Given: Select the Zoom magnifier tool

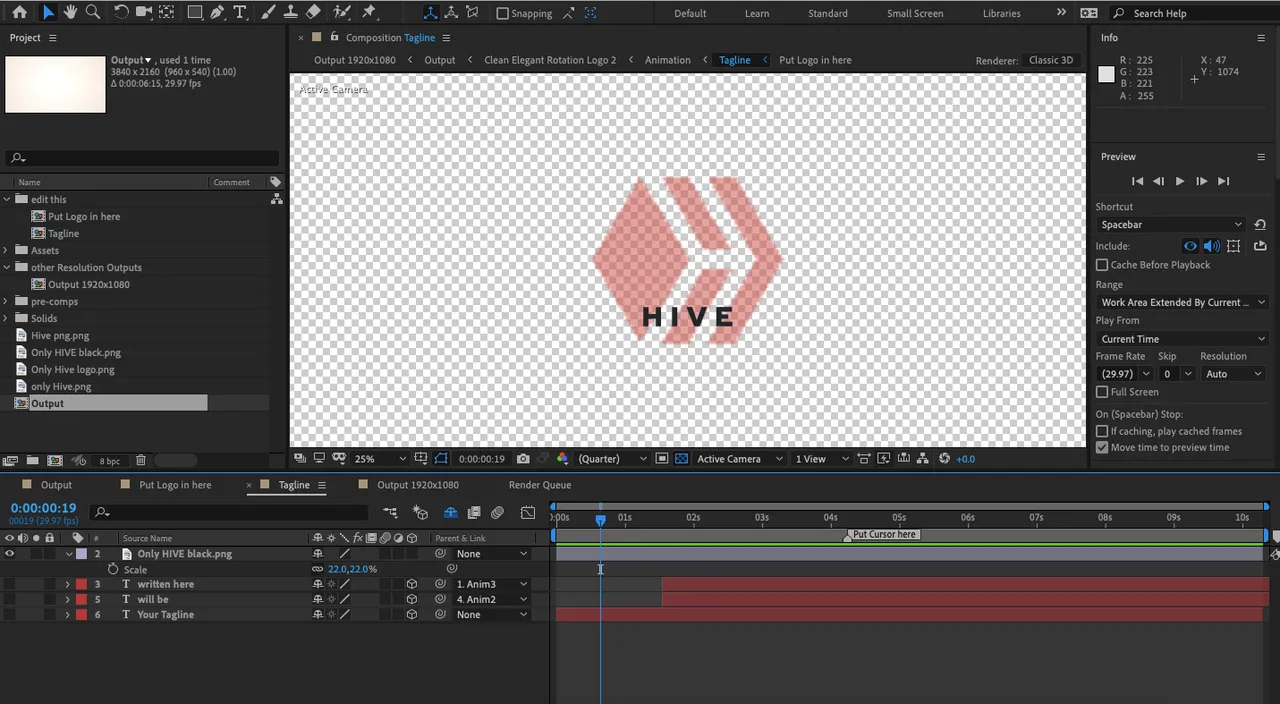Looking at the screenshot, I should [x=93, y=13].
